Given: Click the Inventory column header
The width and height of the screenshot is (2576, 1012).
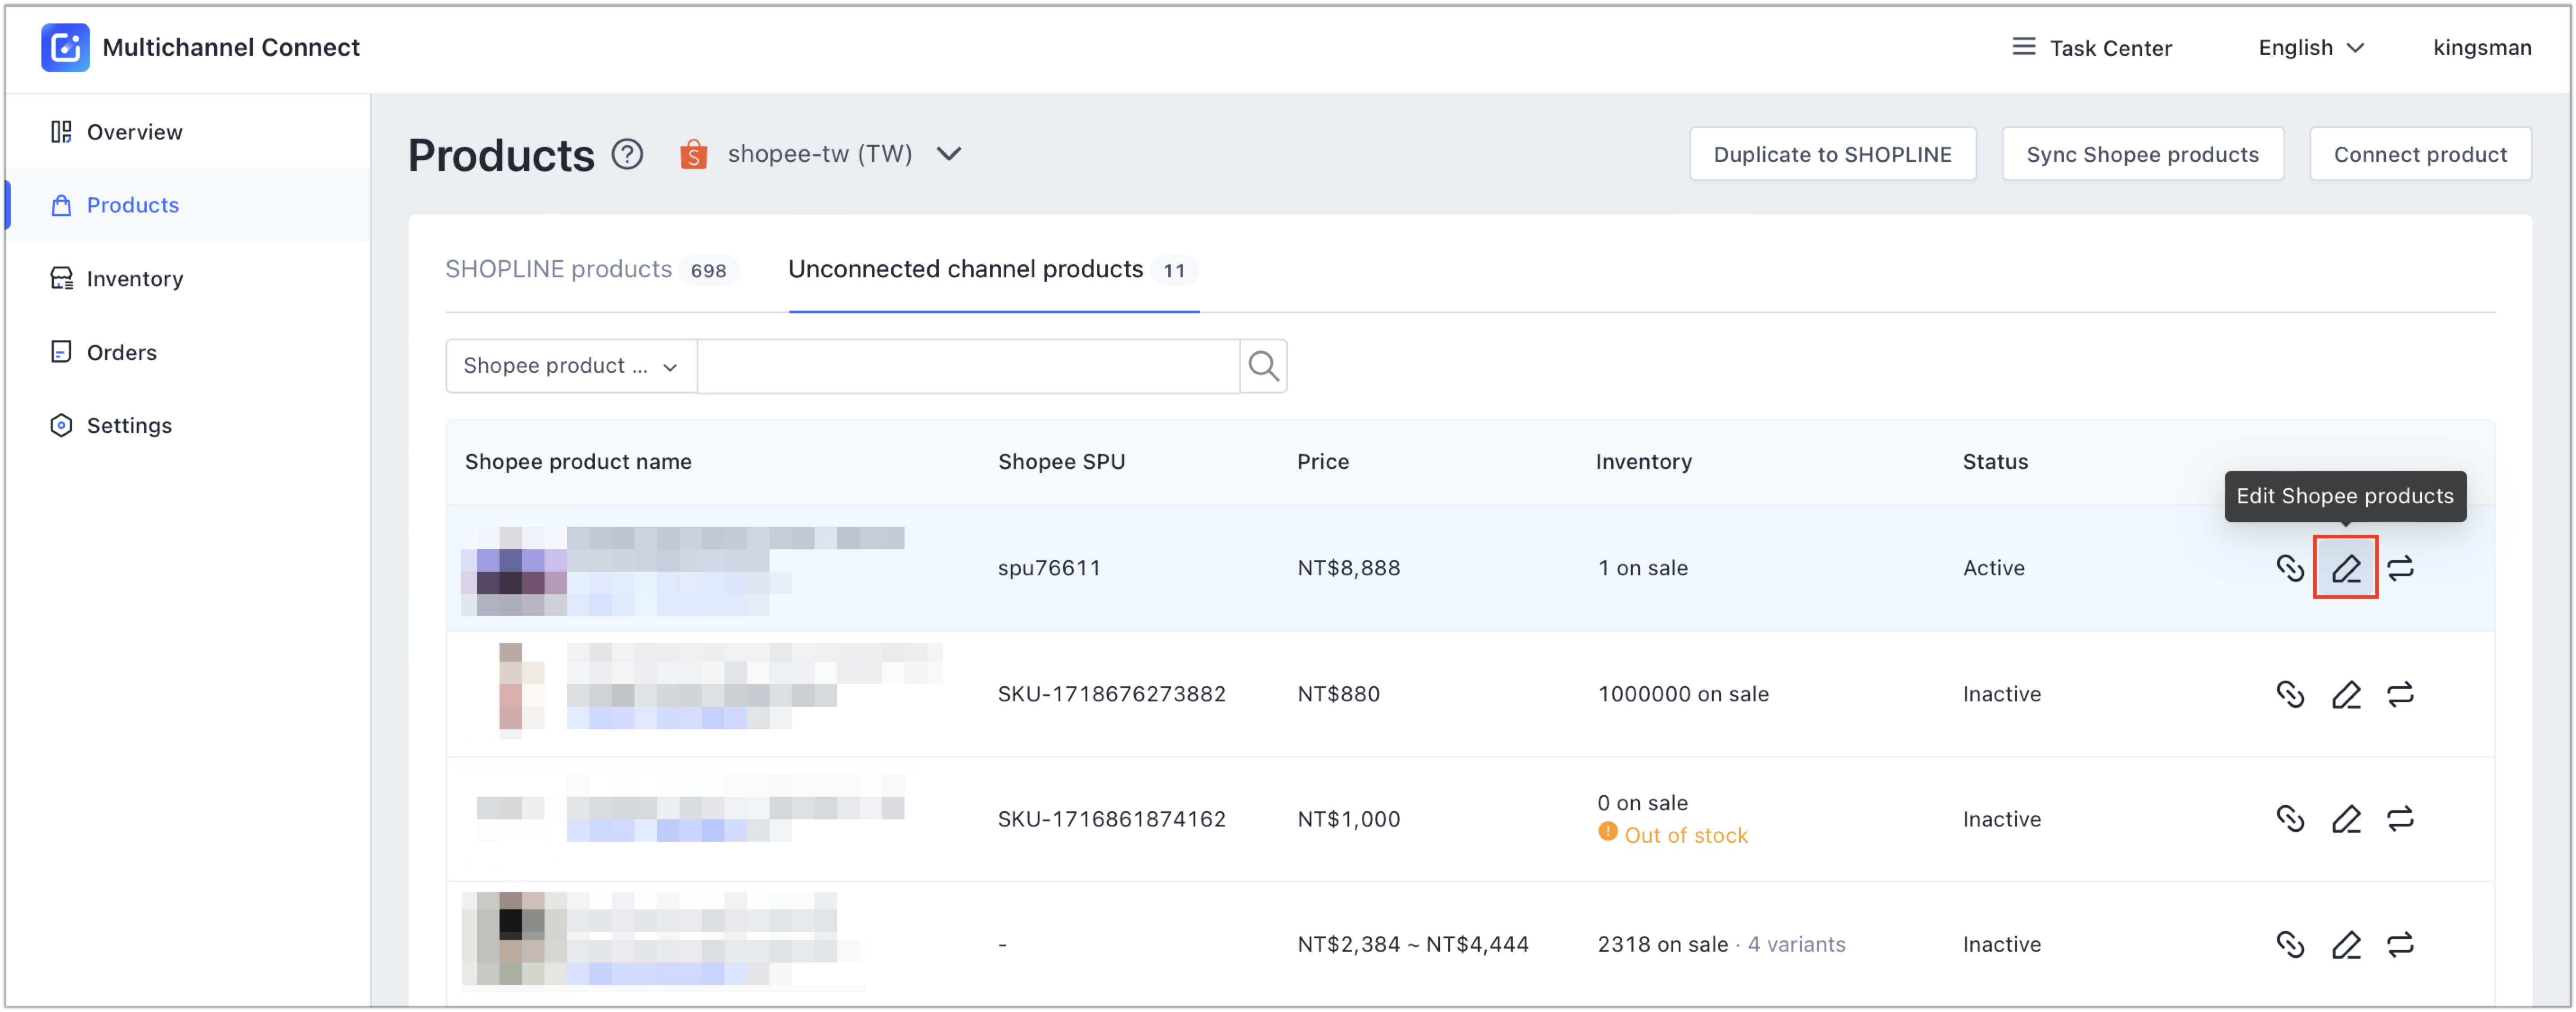Looking at the screenshot, I should pos(1643,462).
